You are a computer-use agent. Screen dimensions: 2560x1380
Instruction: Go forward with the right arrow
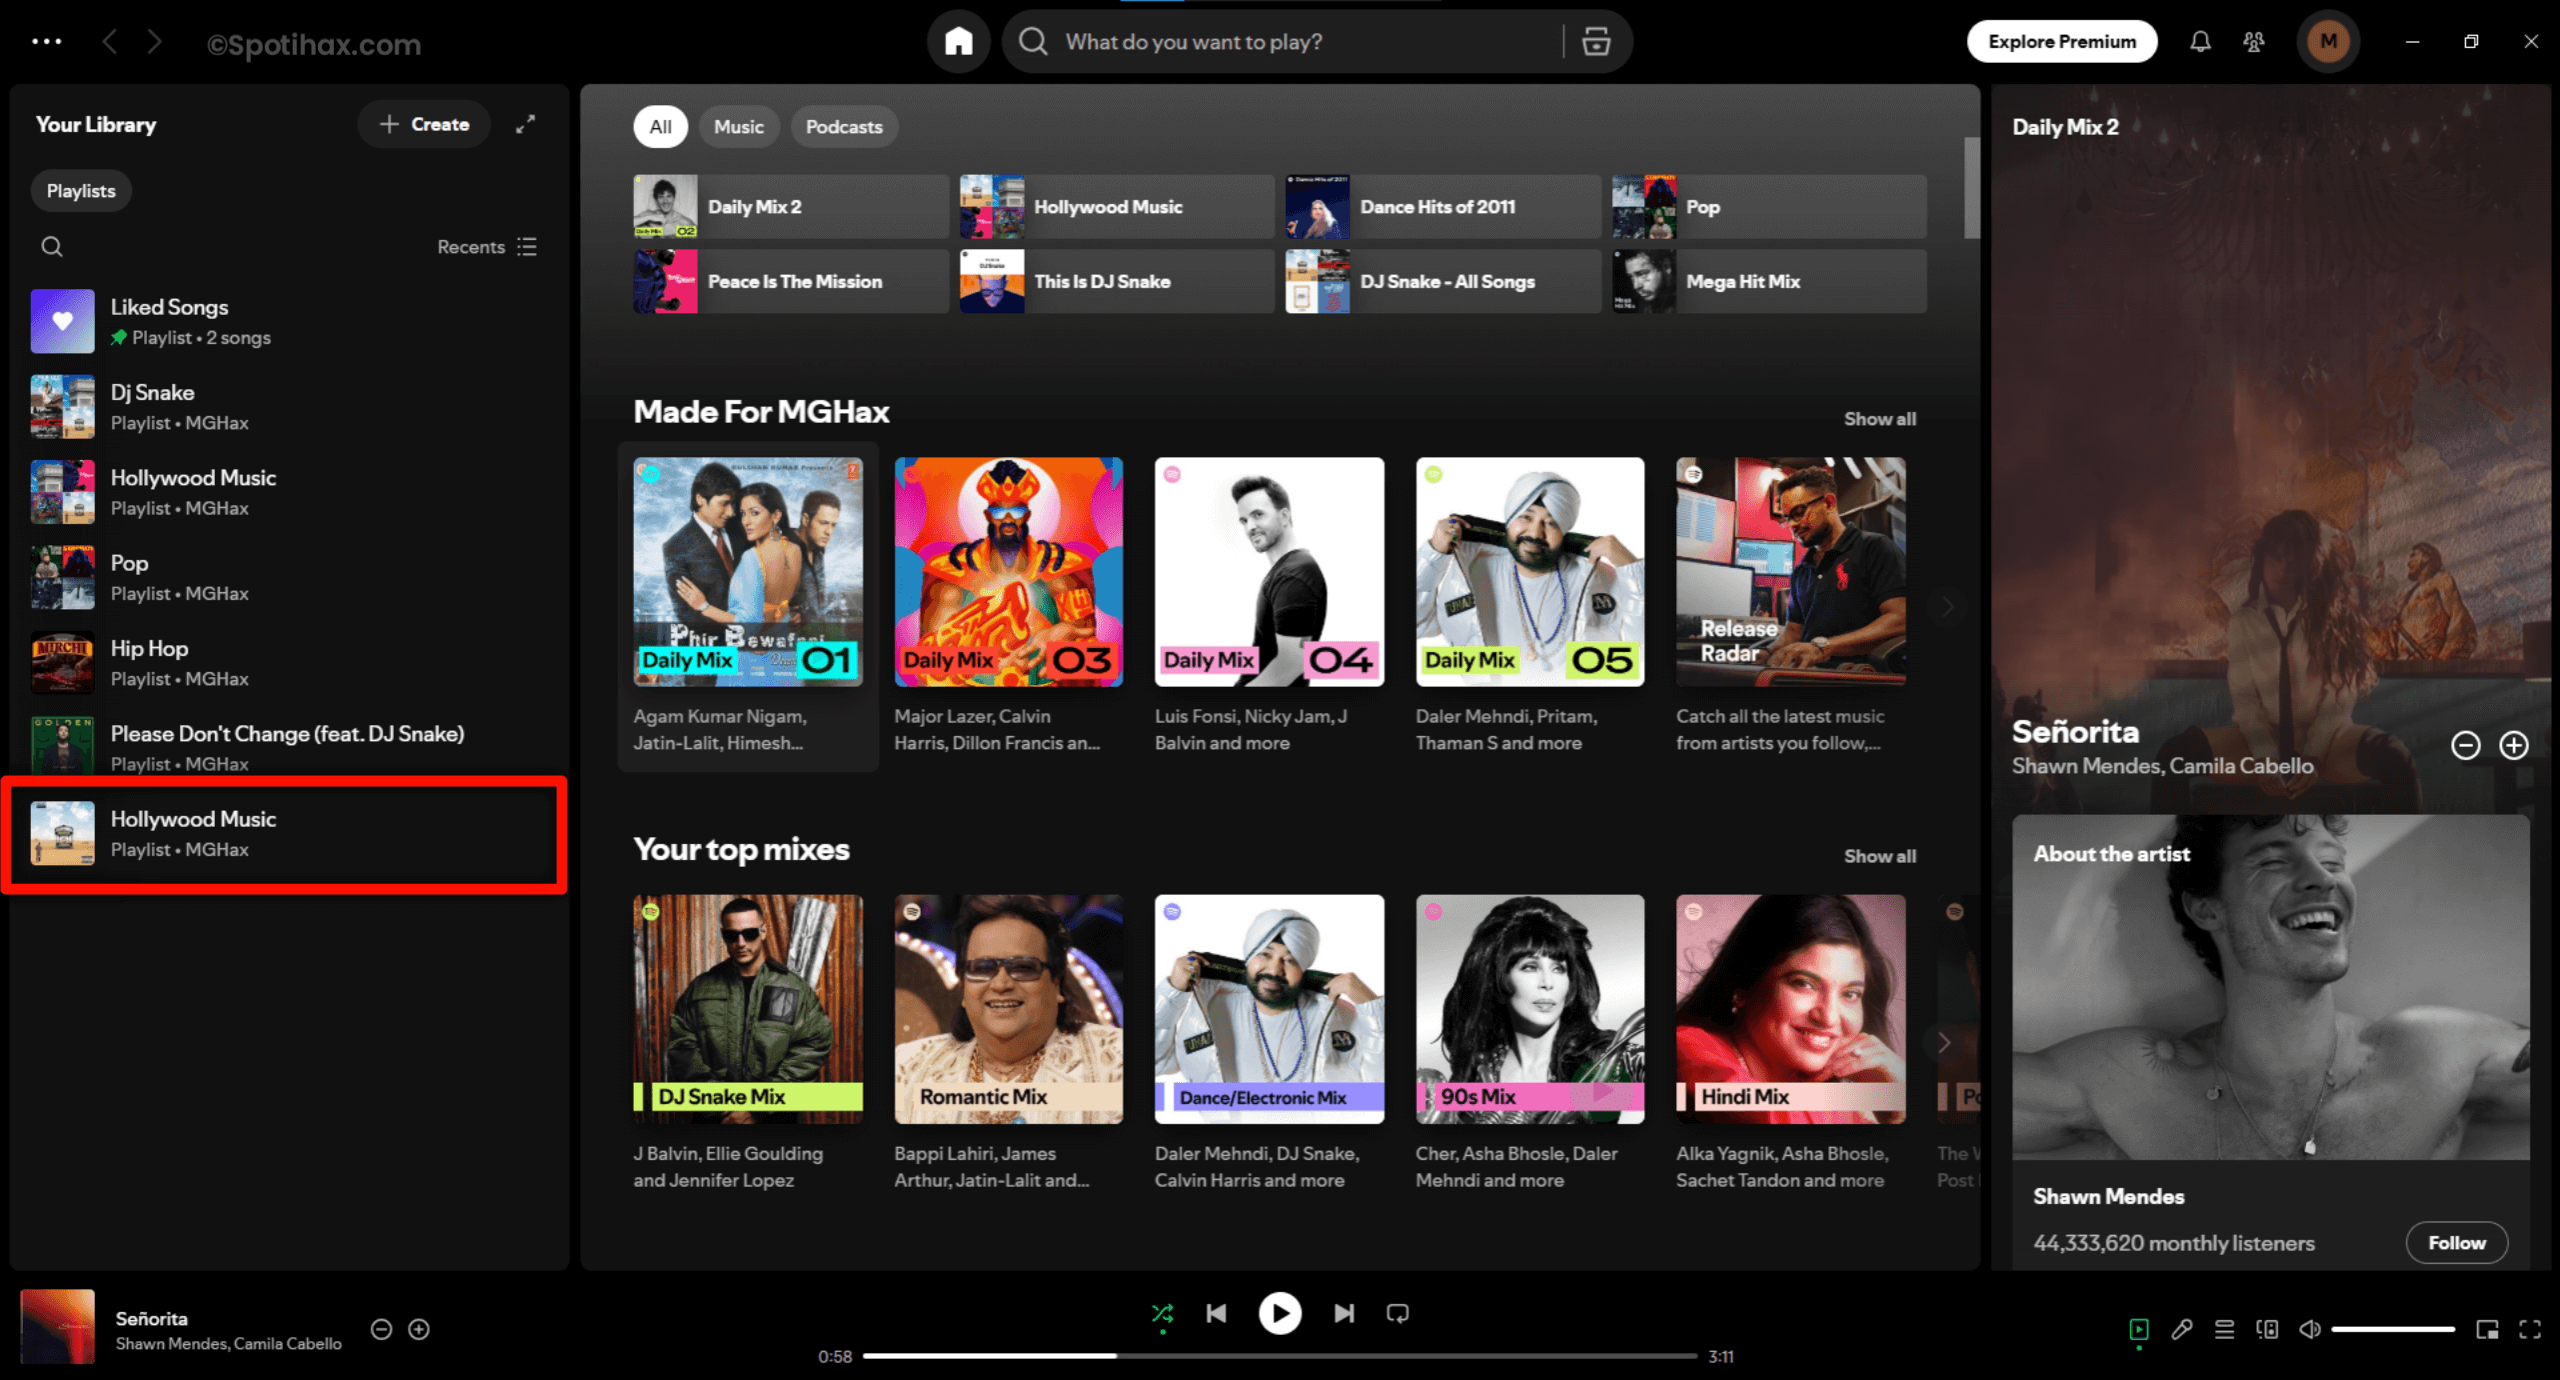pos(154,42)
